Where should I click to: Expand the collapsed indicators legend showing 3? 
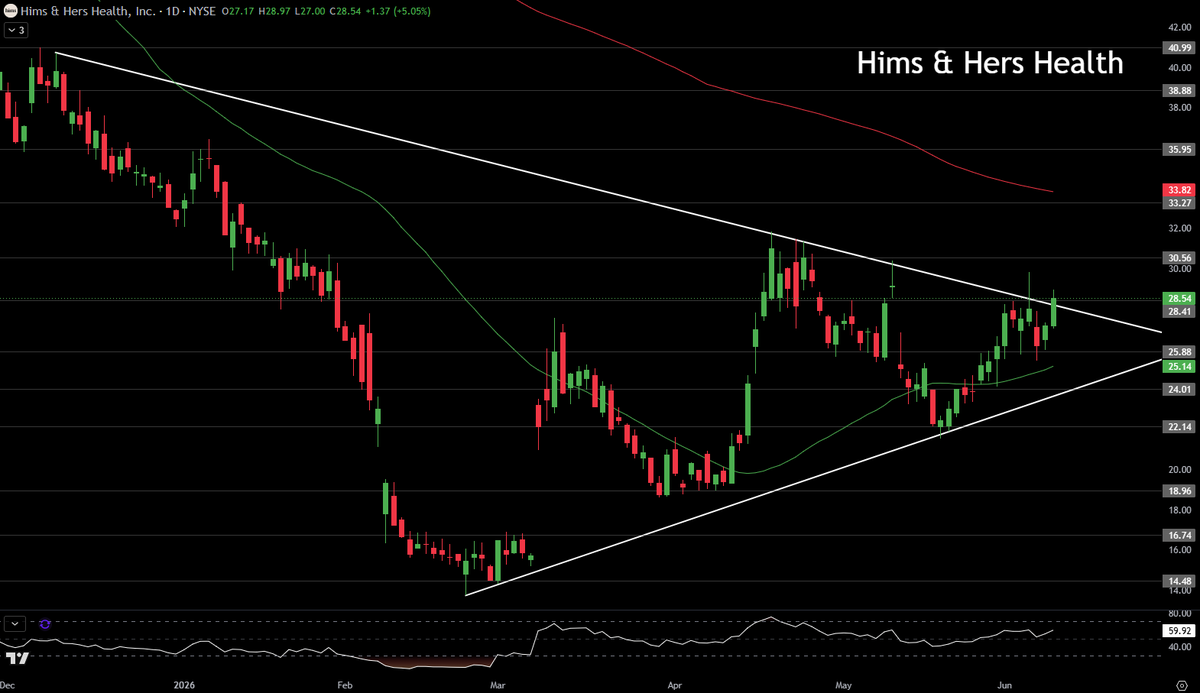(16, 30)
